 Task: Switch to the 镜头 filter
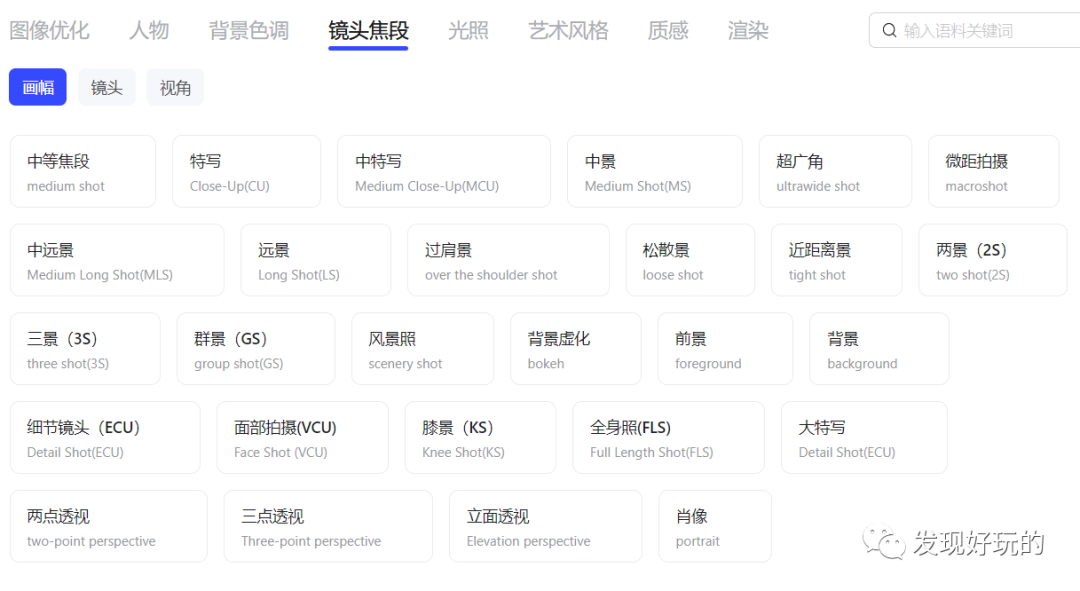pos(107,87)
